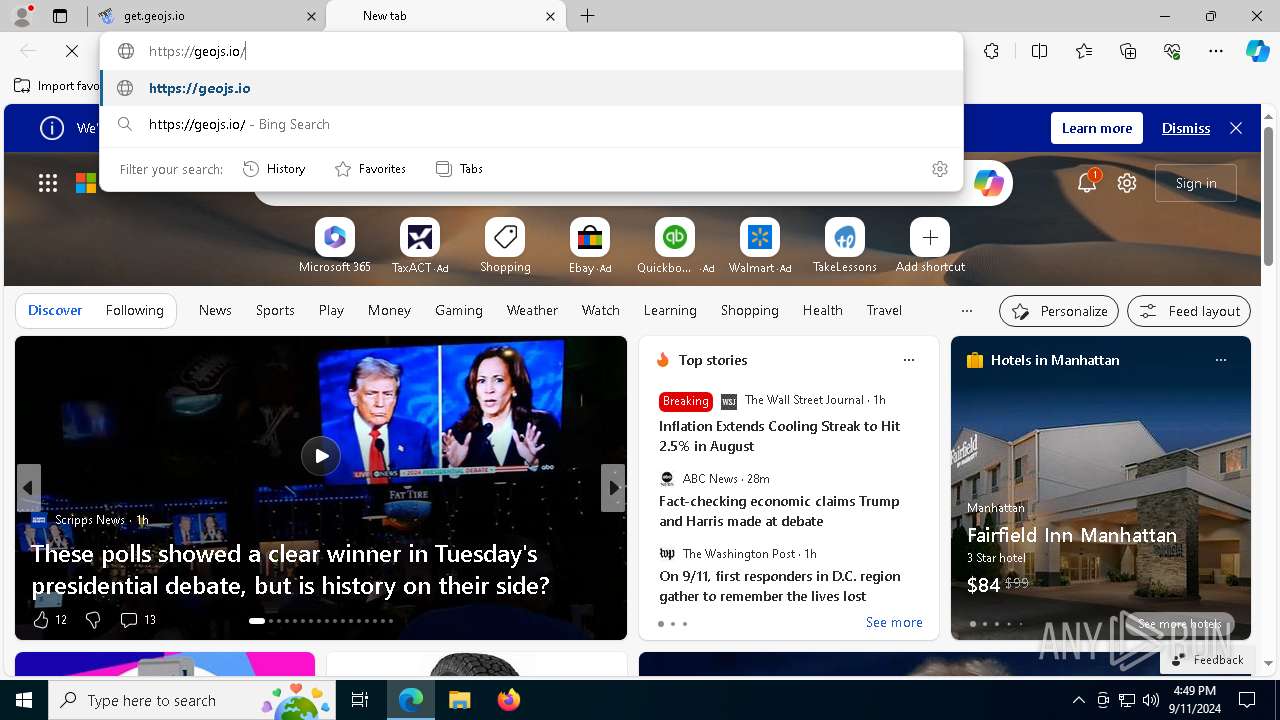
Task: Open the new tab plus button
Action: [x=588, y=16]
